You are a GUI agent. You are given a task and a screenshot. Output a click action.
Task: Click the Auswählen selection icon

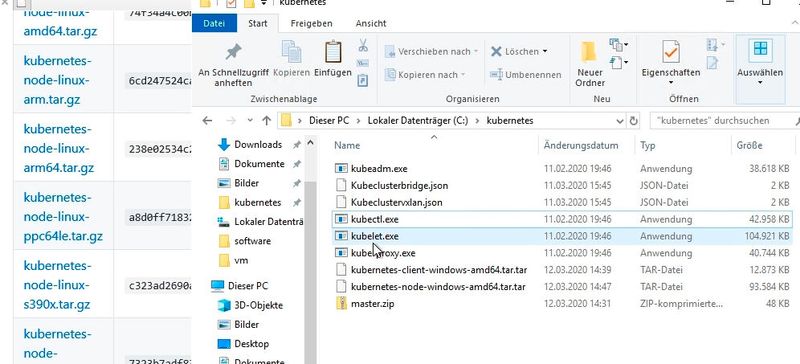click(x=760, y=50)
